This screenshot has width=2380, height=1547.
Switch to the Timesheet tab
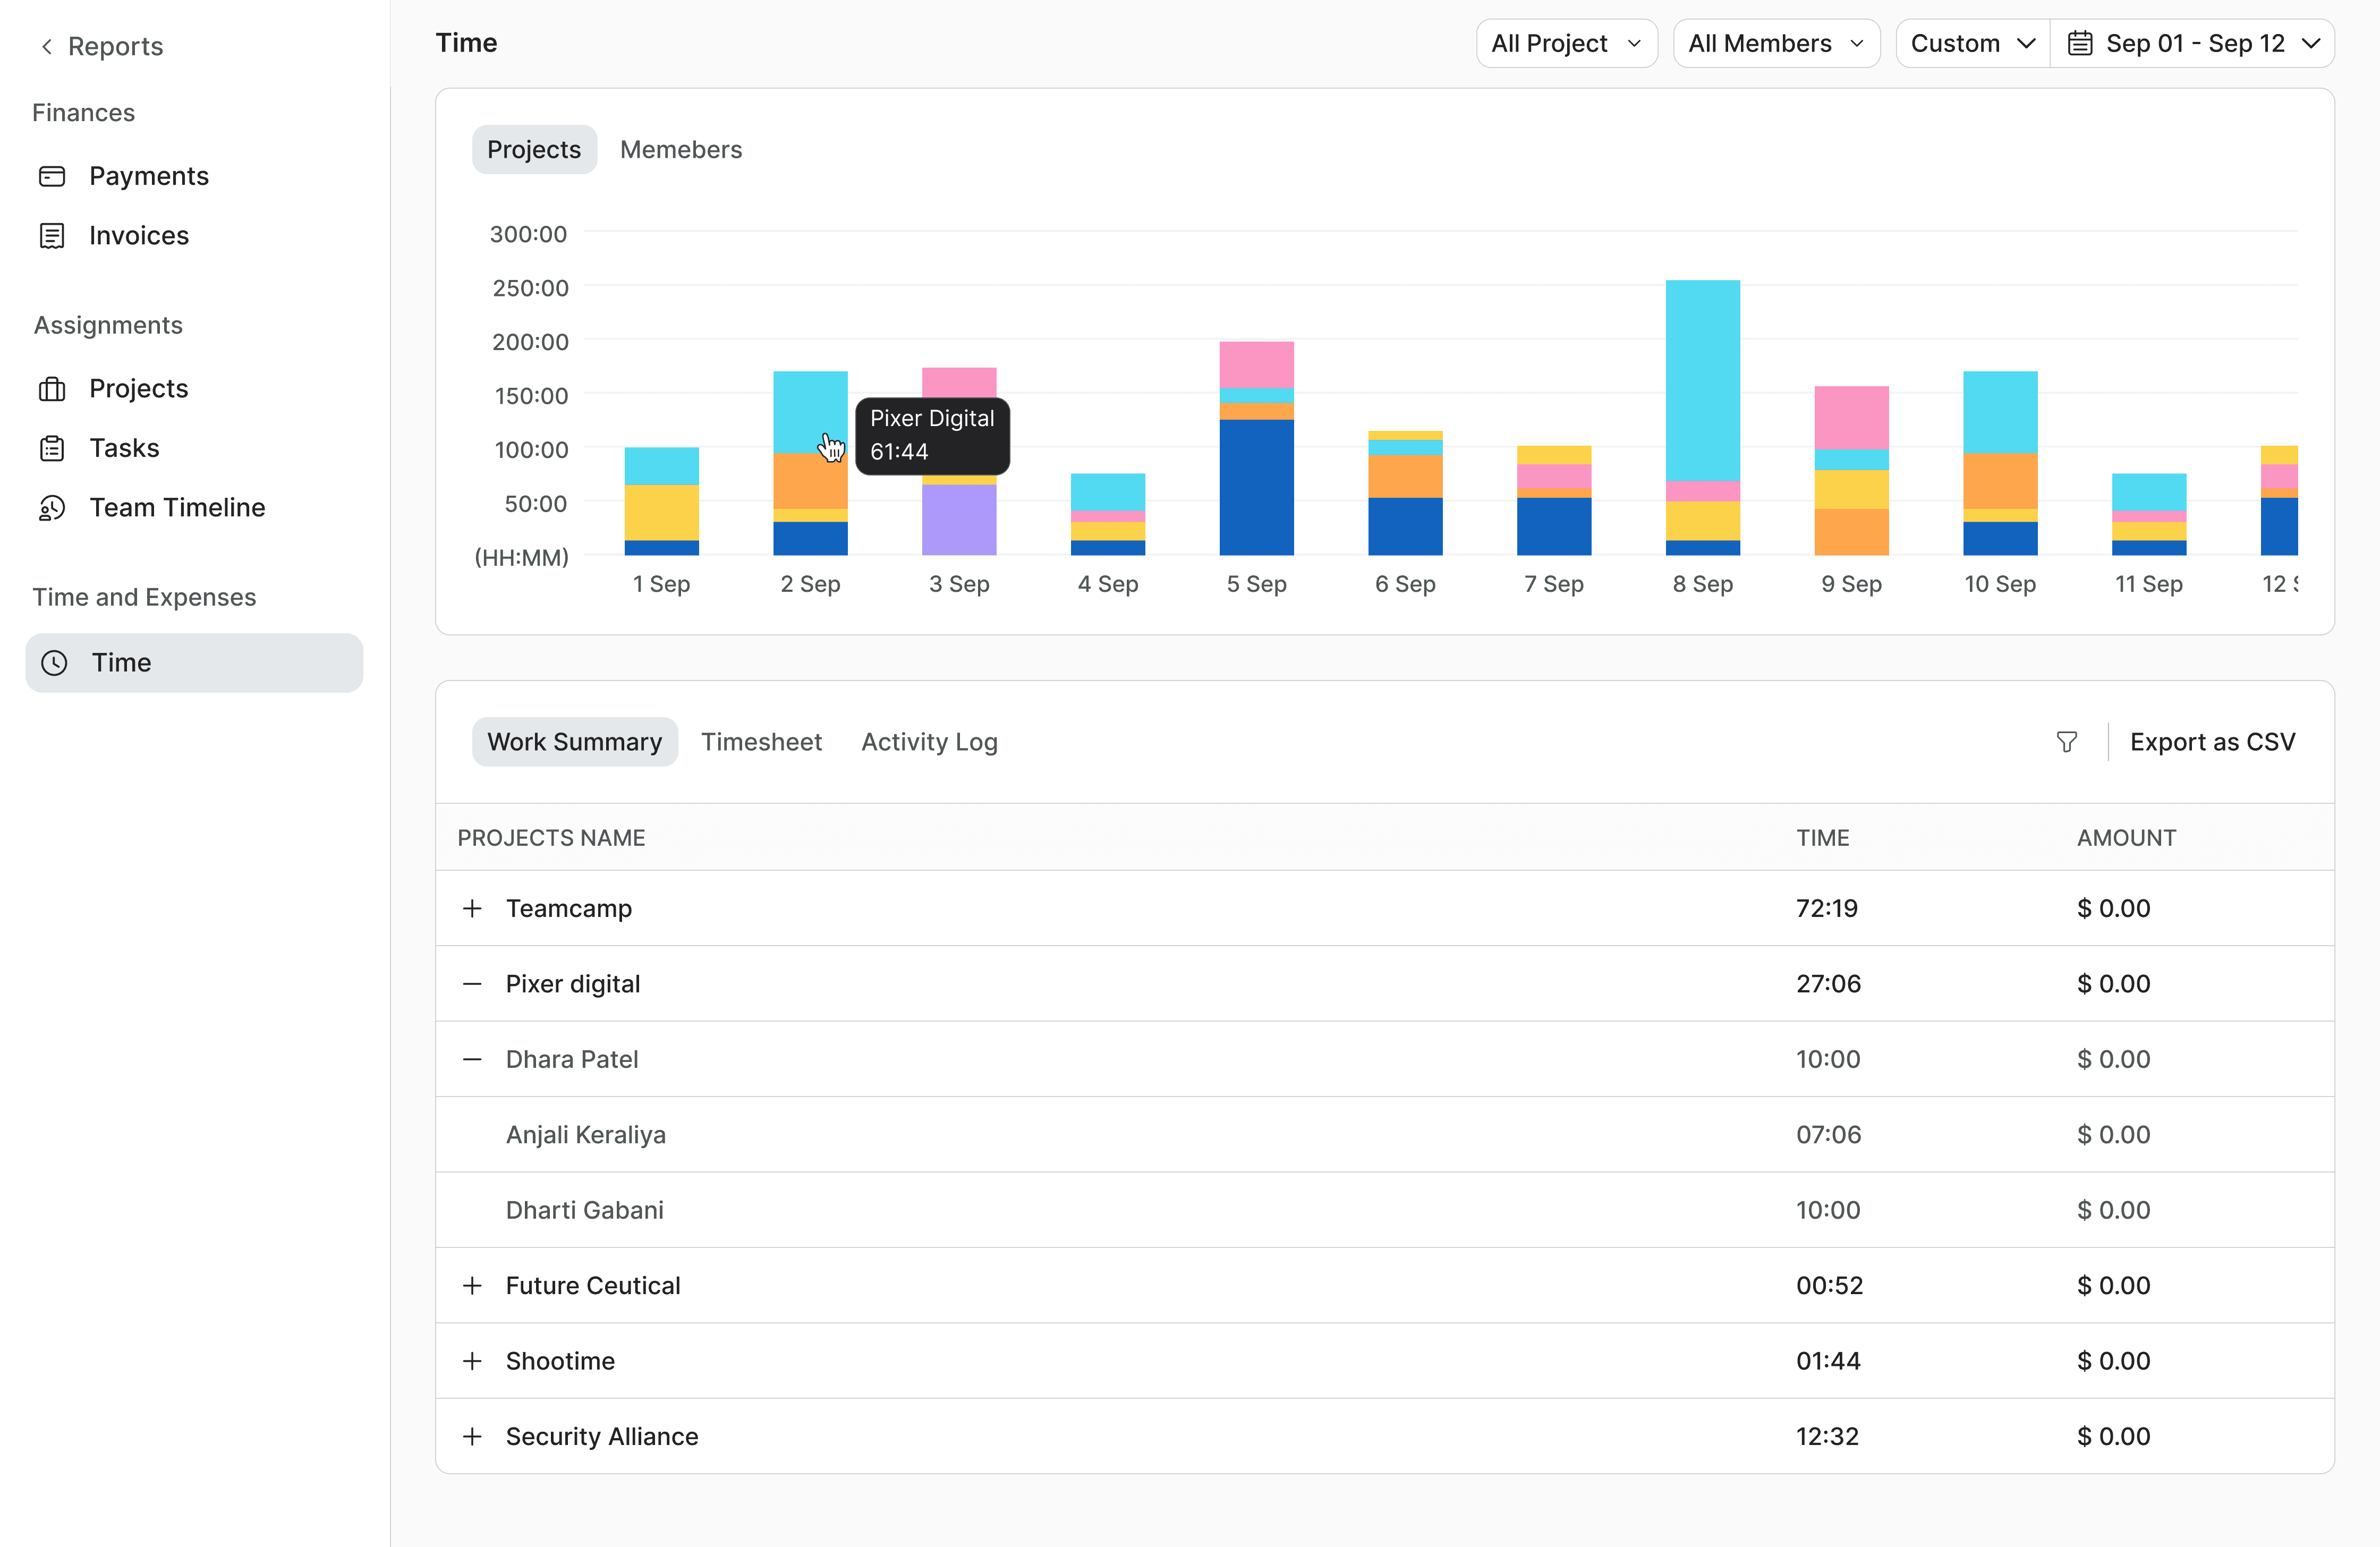[761, 742]
